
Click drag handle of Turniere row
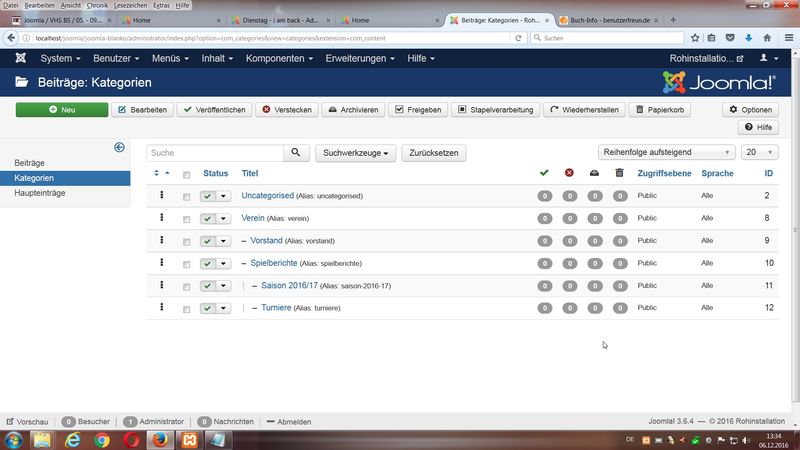coord(162,307)
